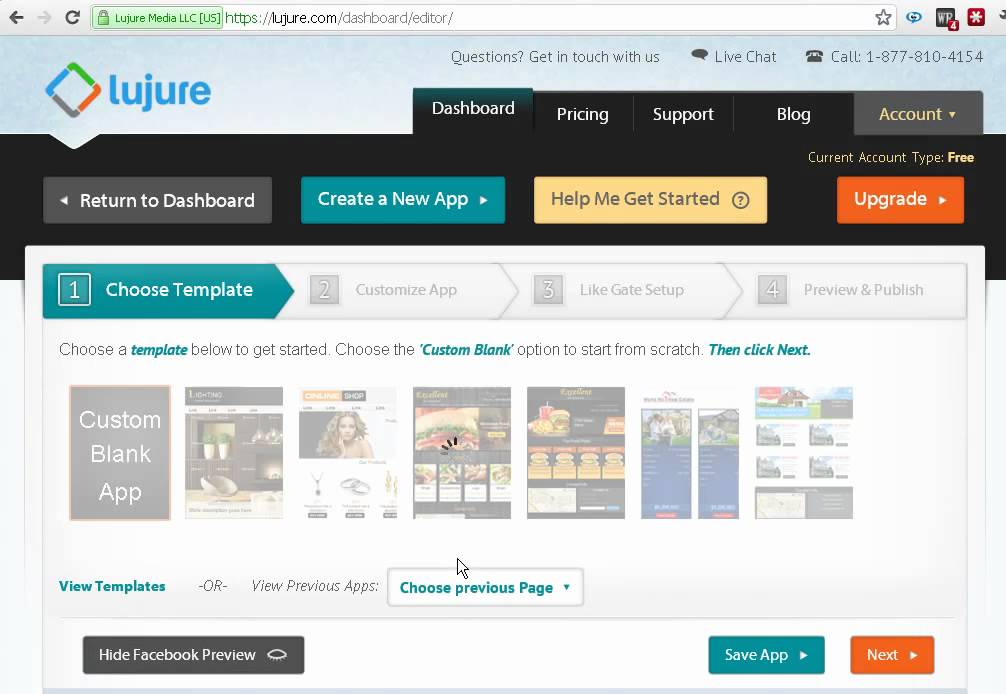The image size is (1006, 694).
Task: Click the blue chat extension icon
Action: [914, 17]
